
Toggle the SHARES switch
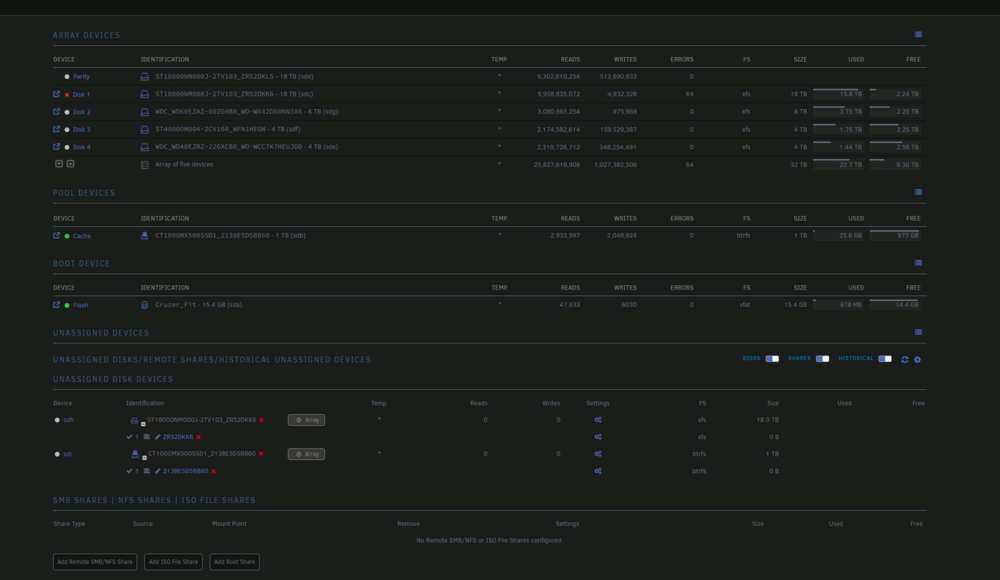click(x=822, y=359)
